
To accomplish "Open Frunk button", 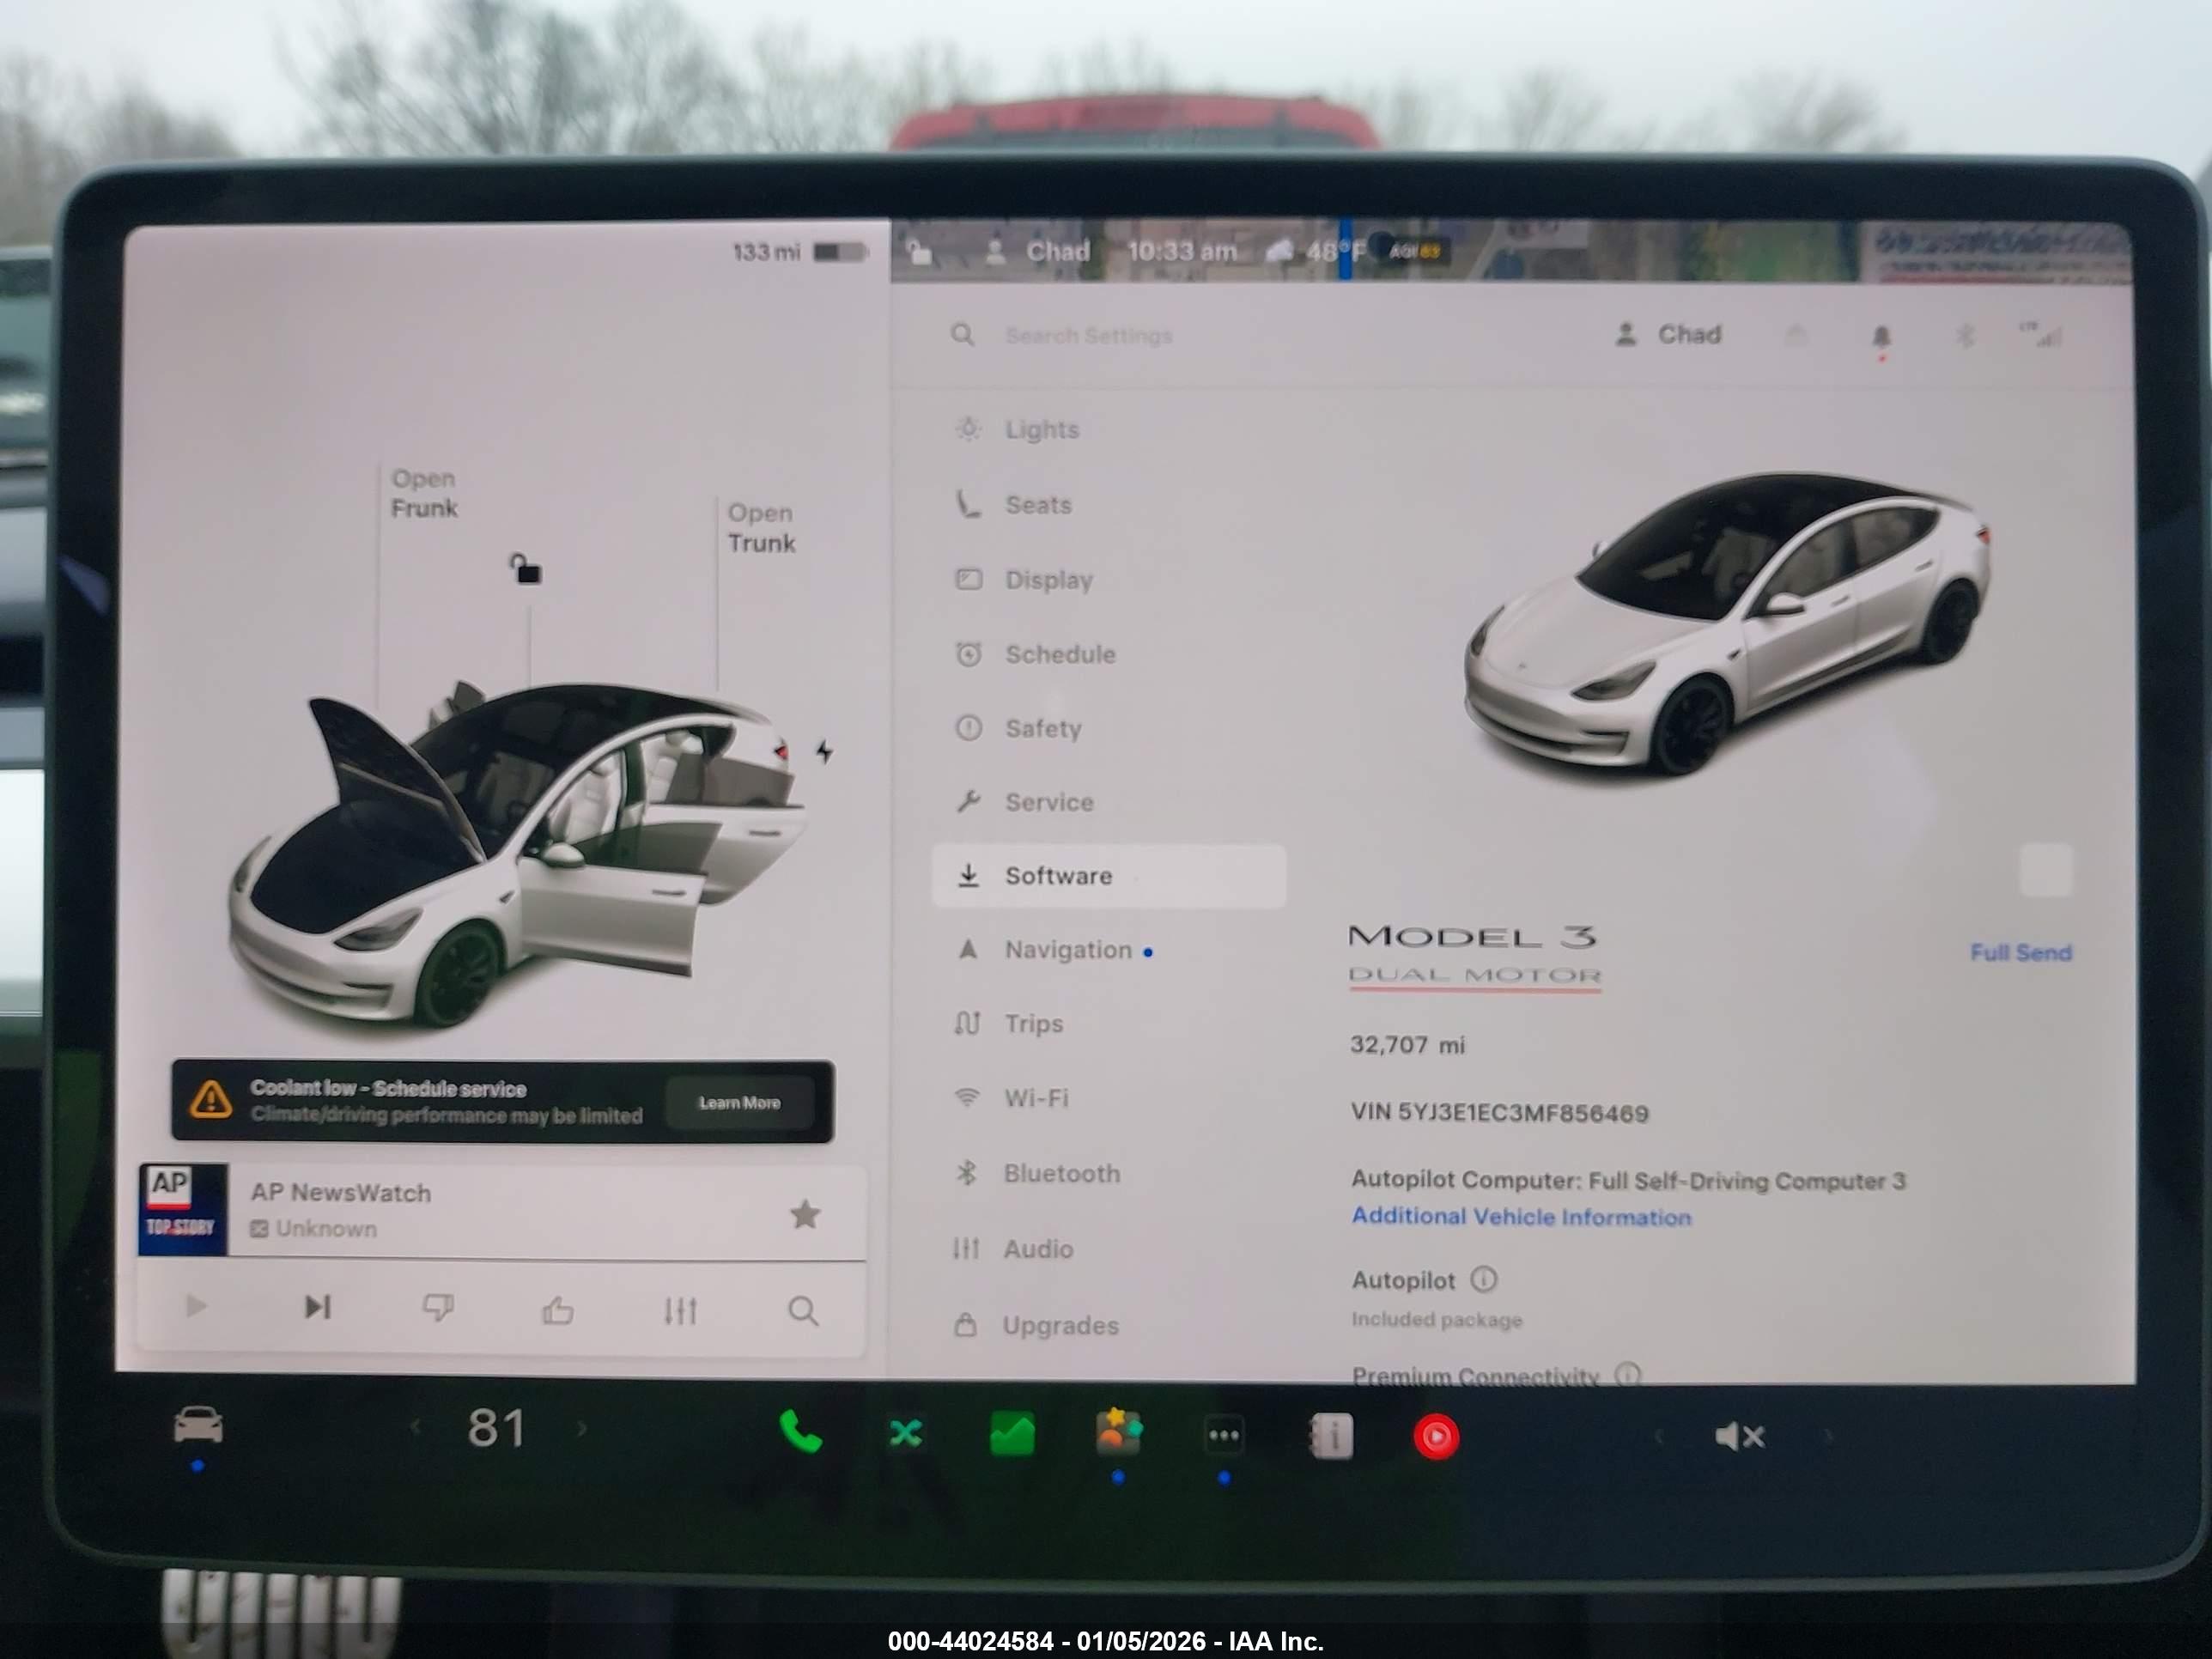I will [x=424, y=494].
